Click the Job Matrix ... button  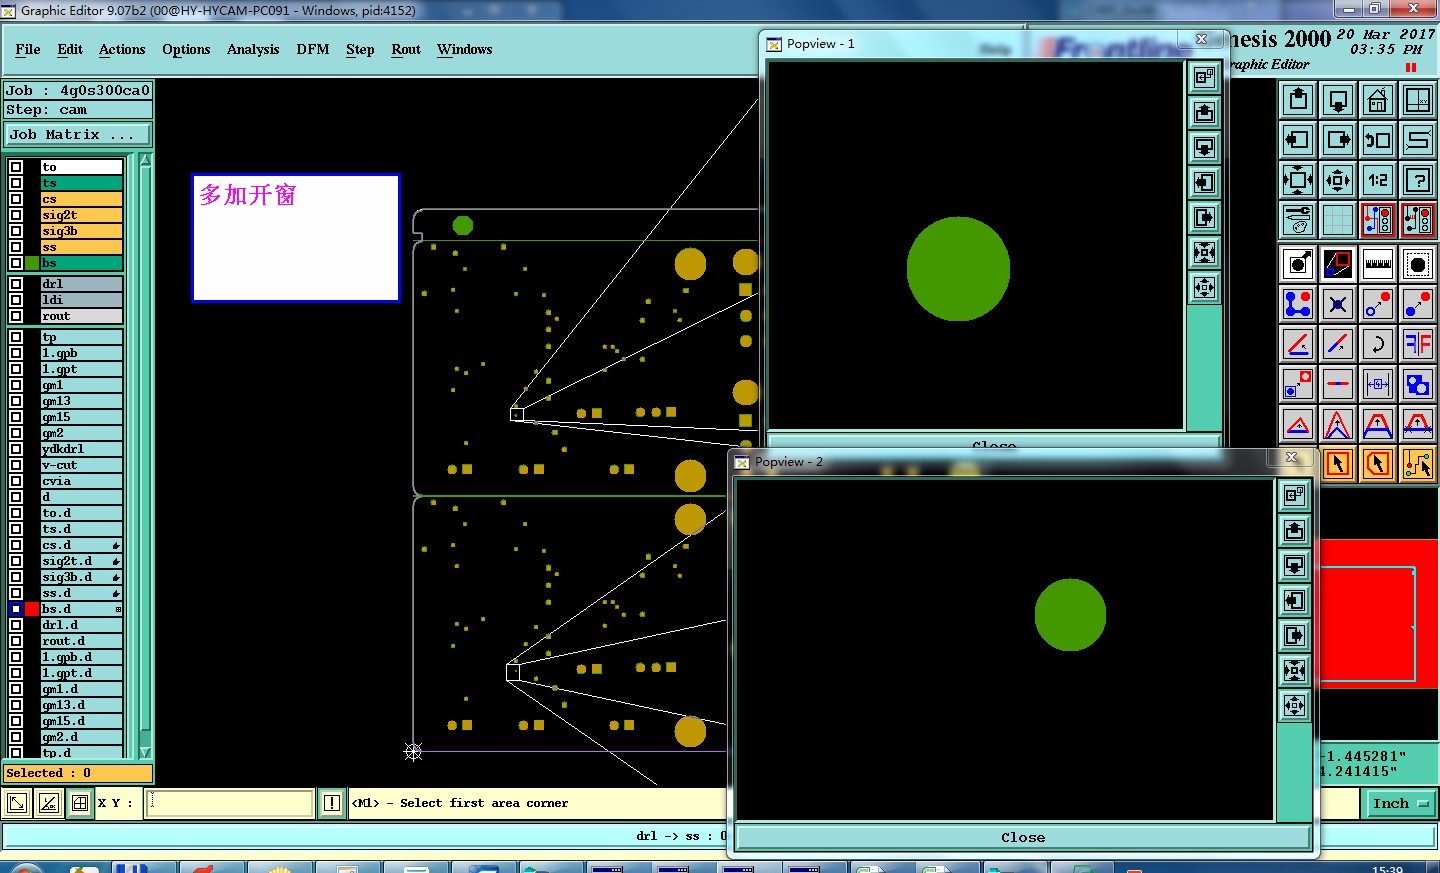tap(78, 134)
